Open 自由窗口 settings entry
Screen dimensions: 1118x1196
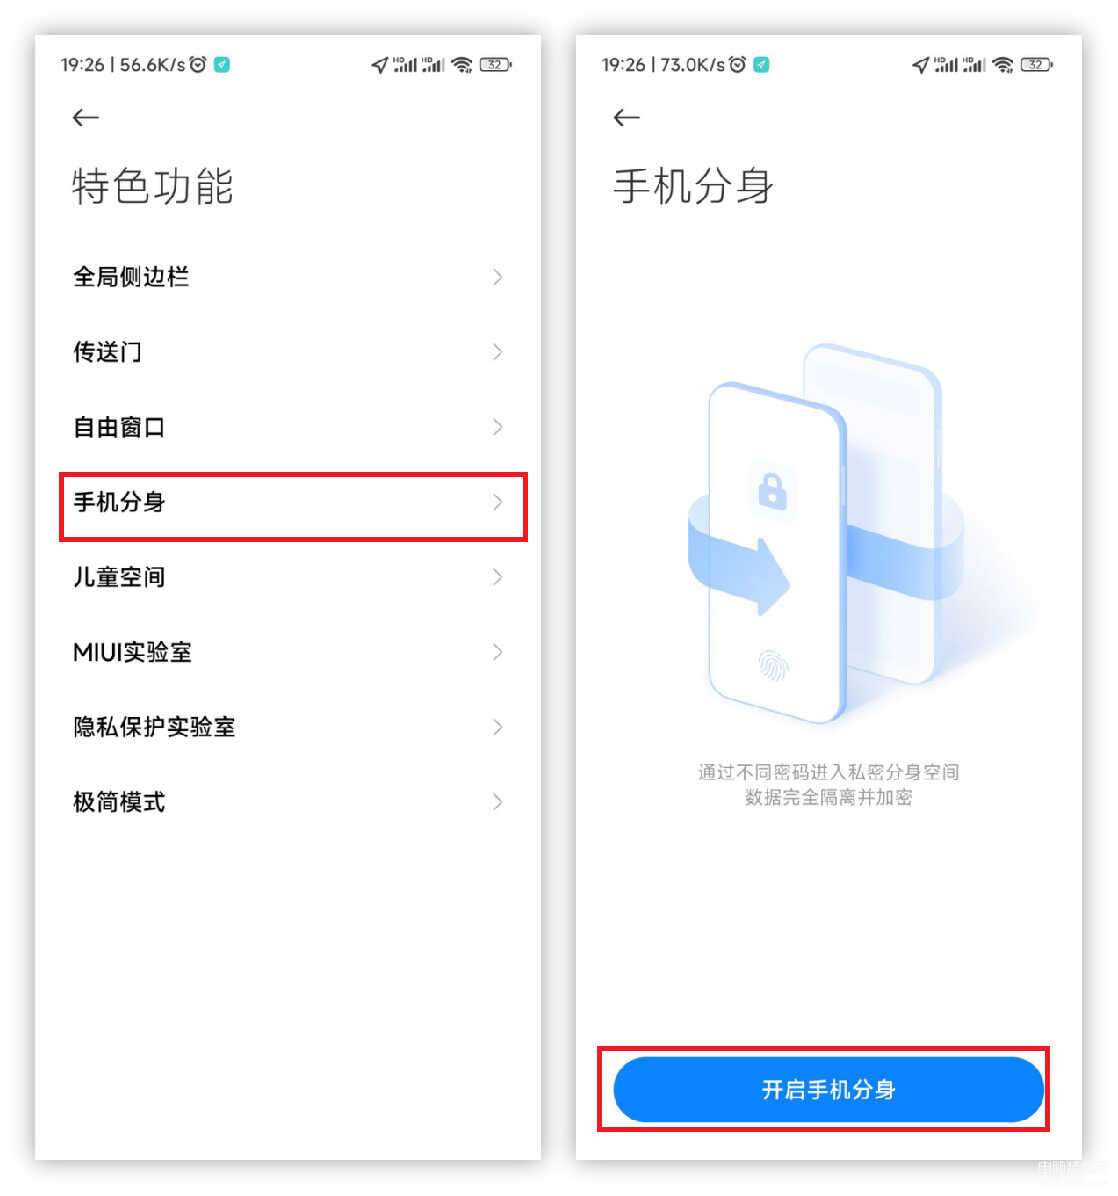[288, 427]
